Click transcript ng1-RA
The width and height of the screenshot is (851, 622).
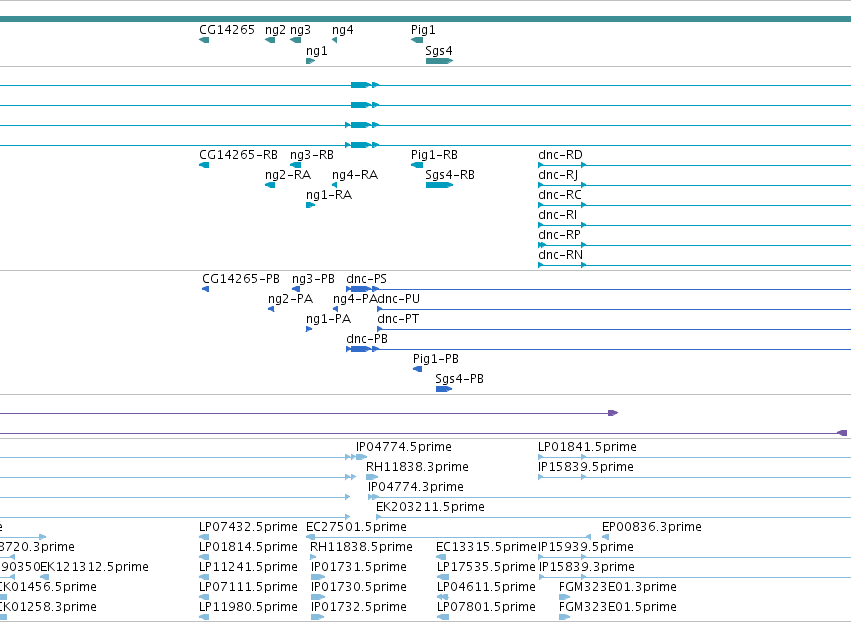(329, 195)
